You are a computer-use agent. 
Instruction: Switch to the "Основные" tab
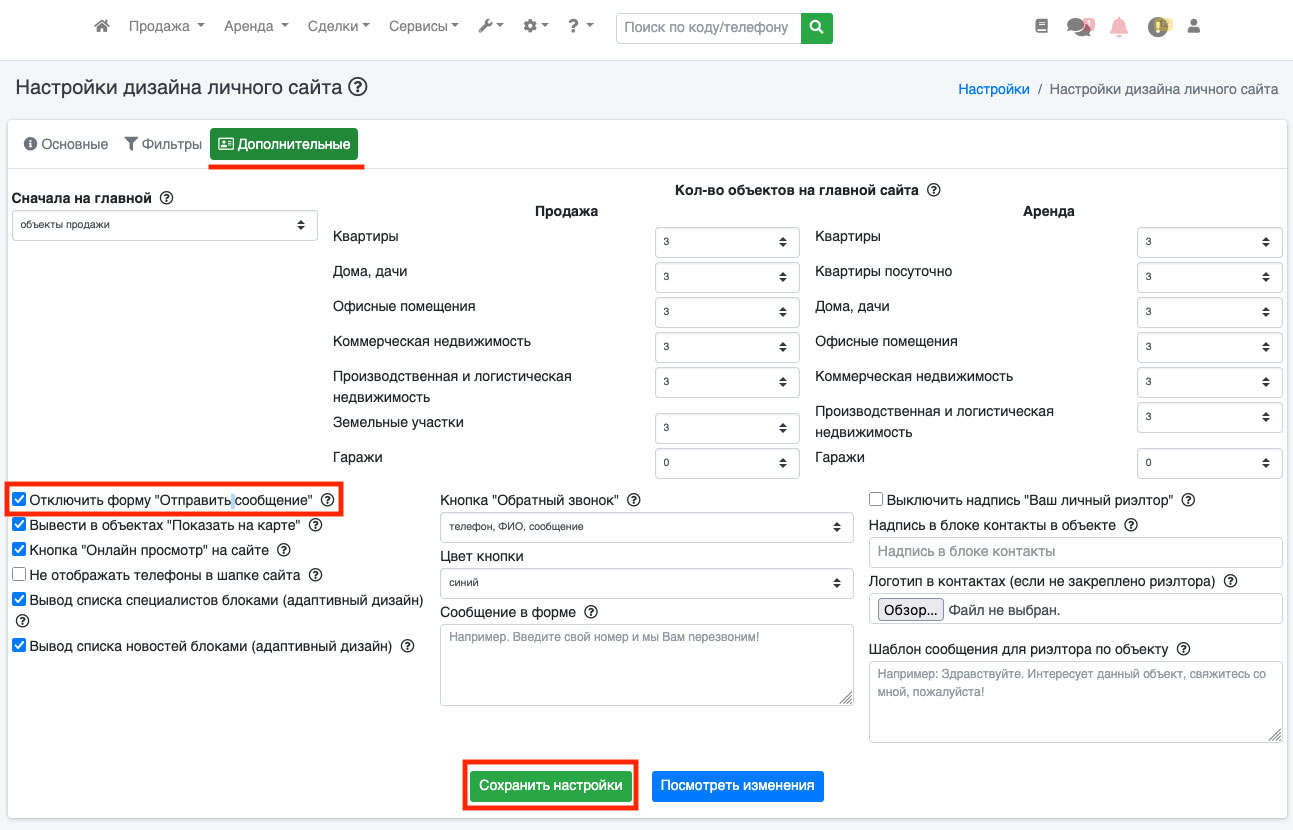(66, 144)
